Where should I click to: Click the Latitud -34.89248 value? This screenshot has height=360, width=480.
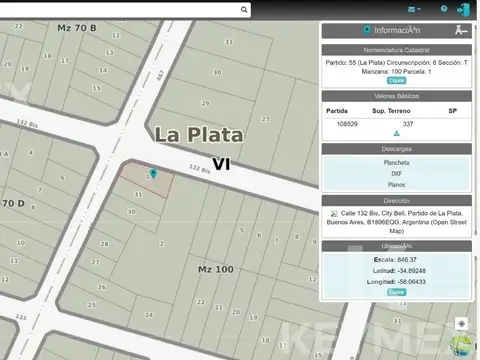411,271
